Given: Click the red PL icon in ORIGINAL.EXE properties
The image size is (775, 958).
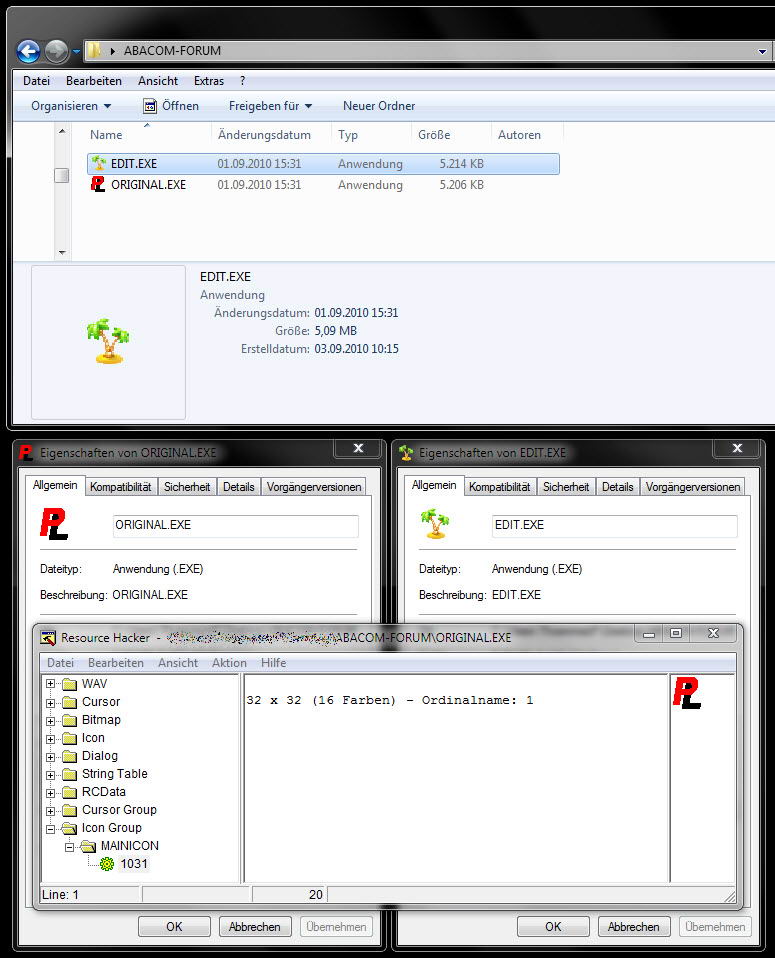Looking at the screenshot, I should (x=54, y=524).
